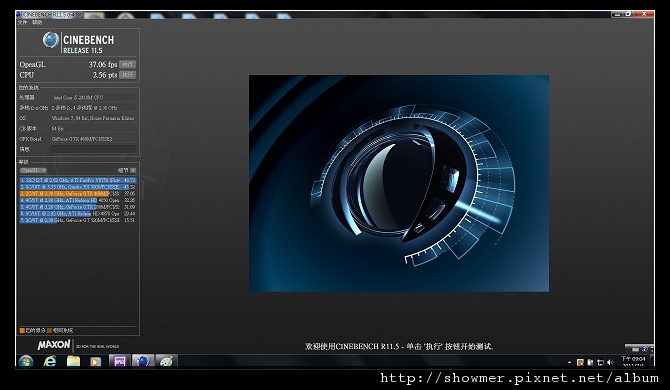The height and width of the screenshot is (390, 670).
Task: Click the orange 'your score' legend swatch
Action: [x=22, y=330]
